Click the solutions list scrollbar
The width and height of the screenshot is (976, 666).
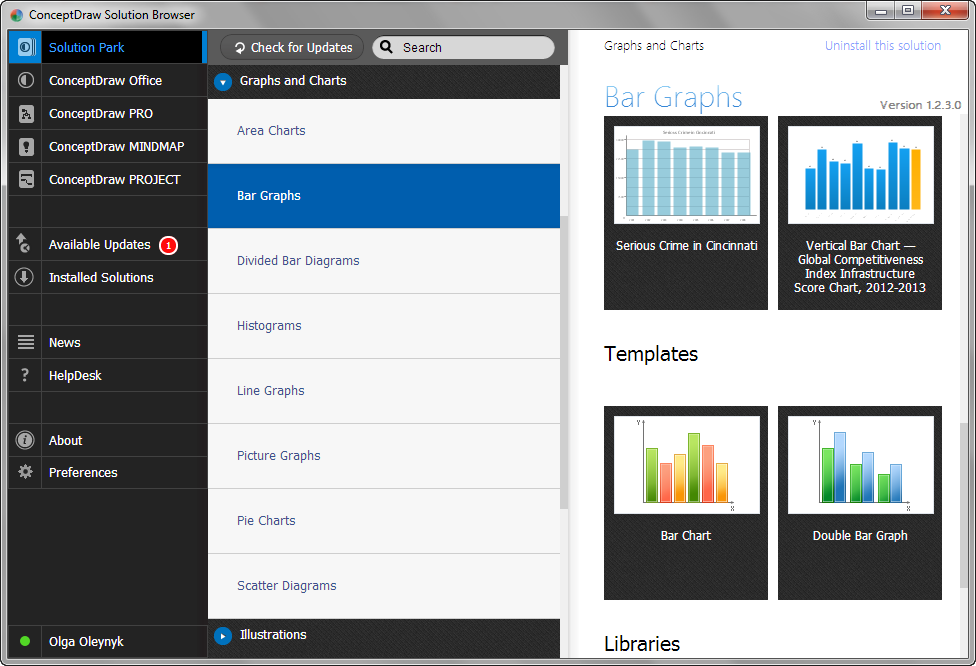click(564, 362)
